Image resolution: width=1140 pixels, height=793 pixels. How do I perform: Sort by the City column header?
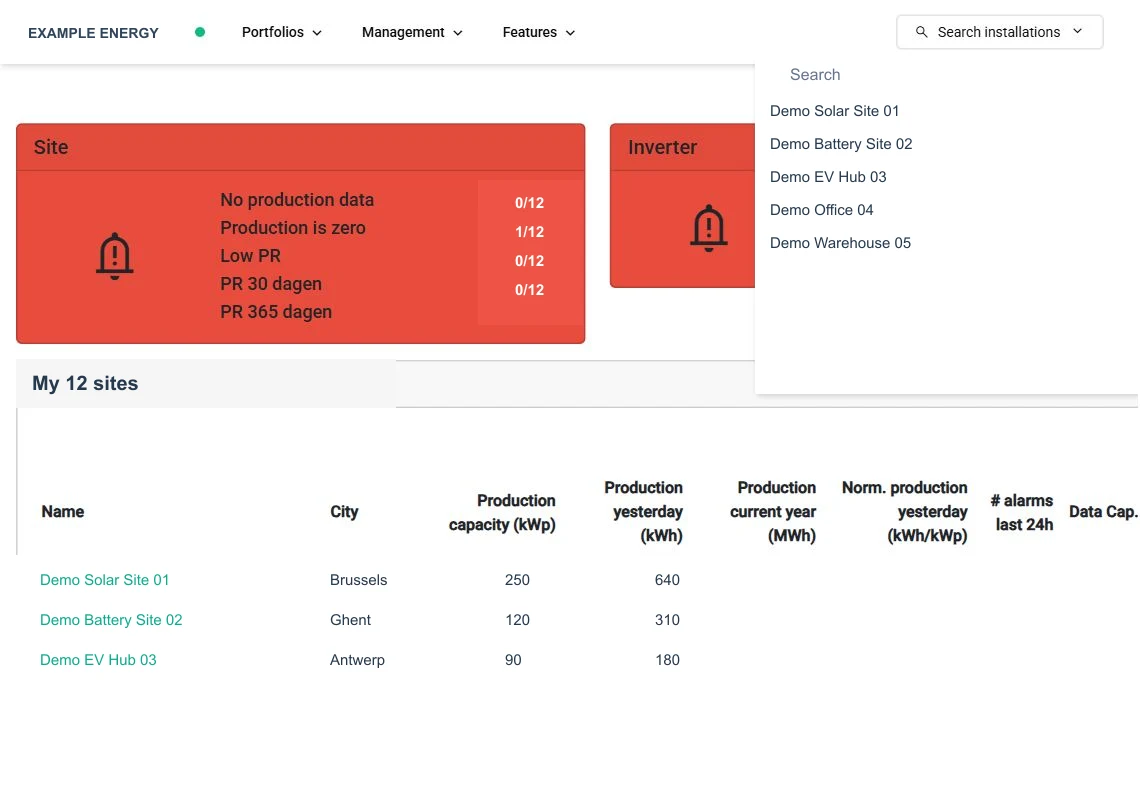pyautogui.click(x=344, y=512)
